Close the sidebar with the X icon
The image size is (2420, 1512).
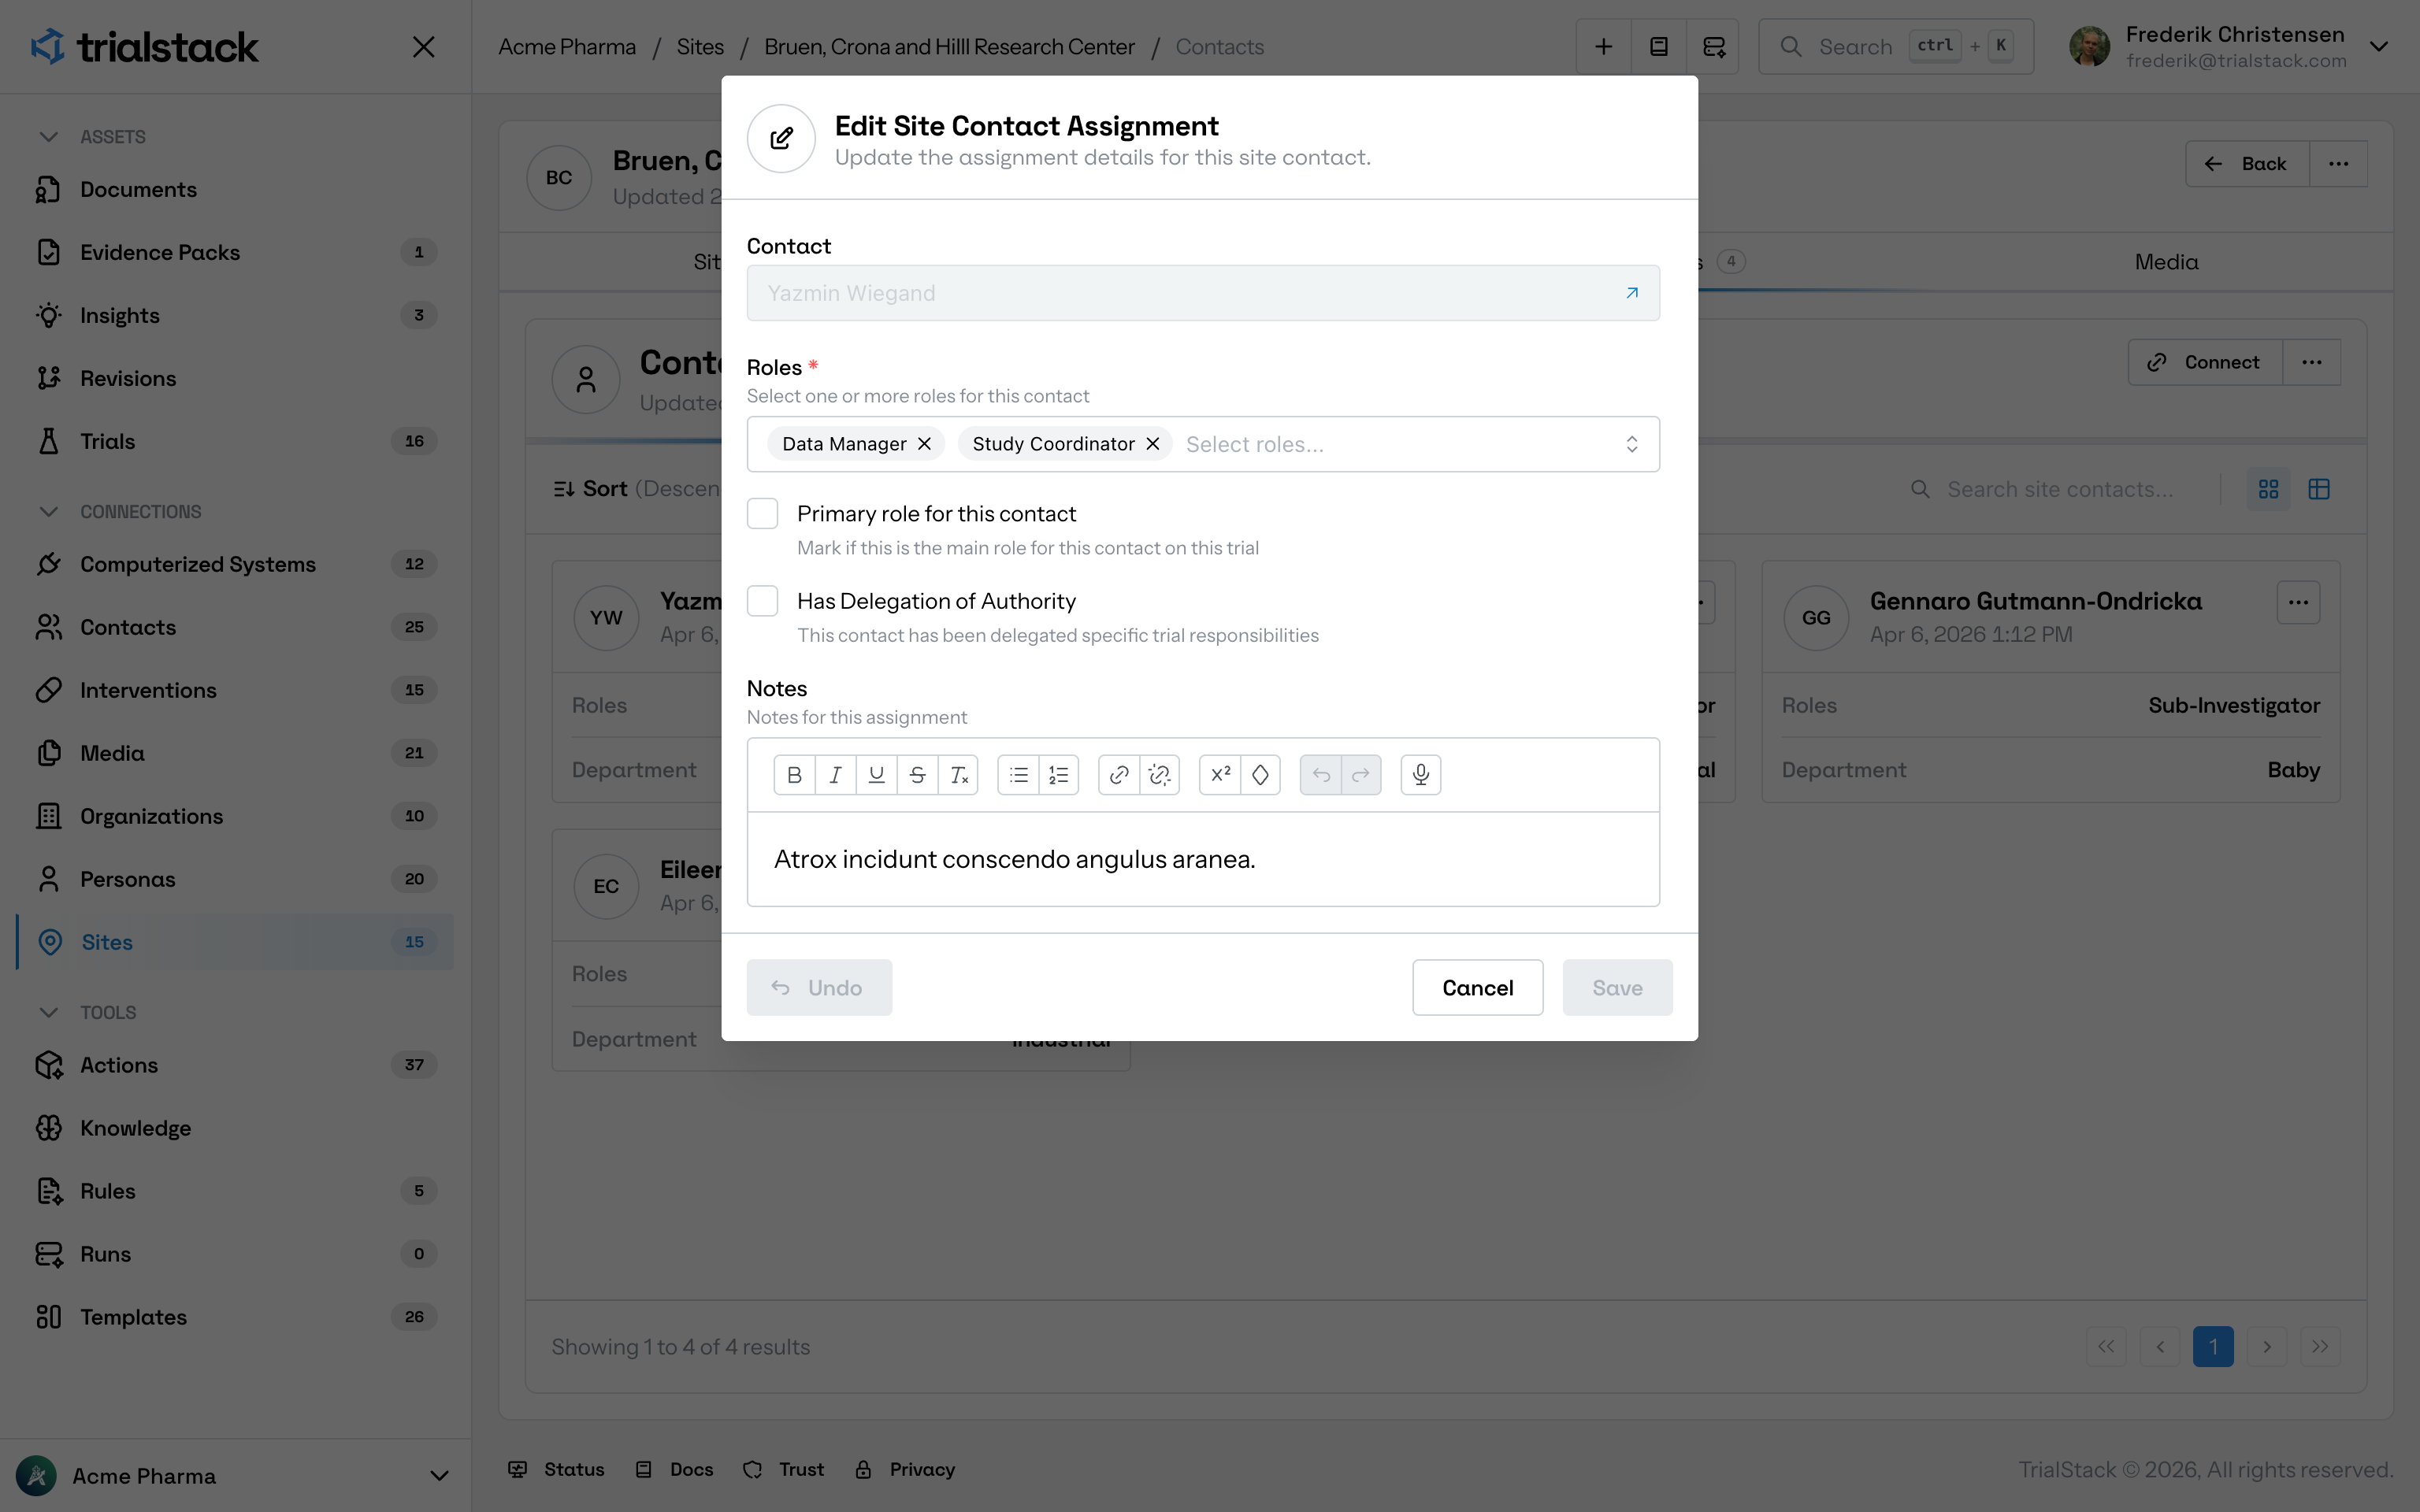click(424, 47)
